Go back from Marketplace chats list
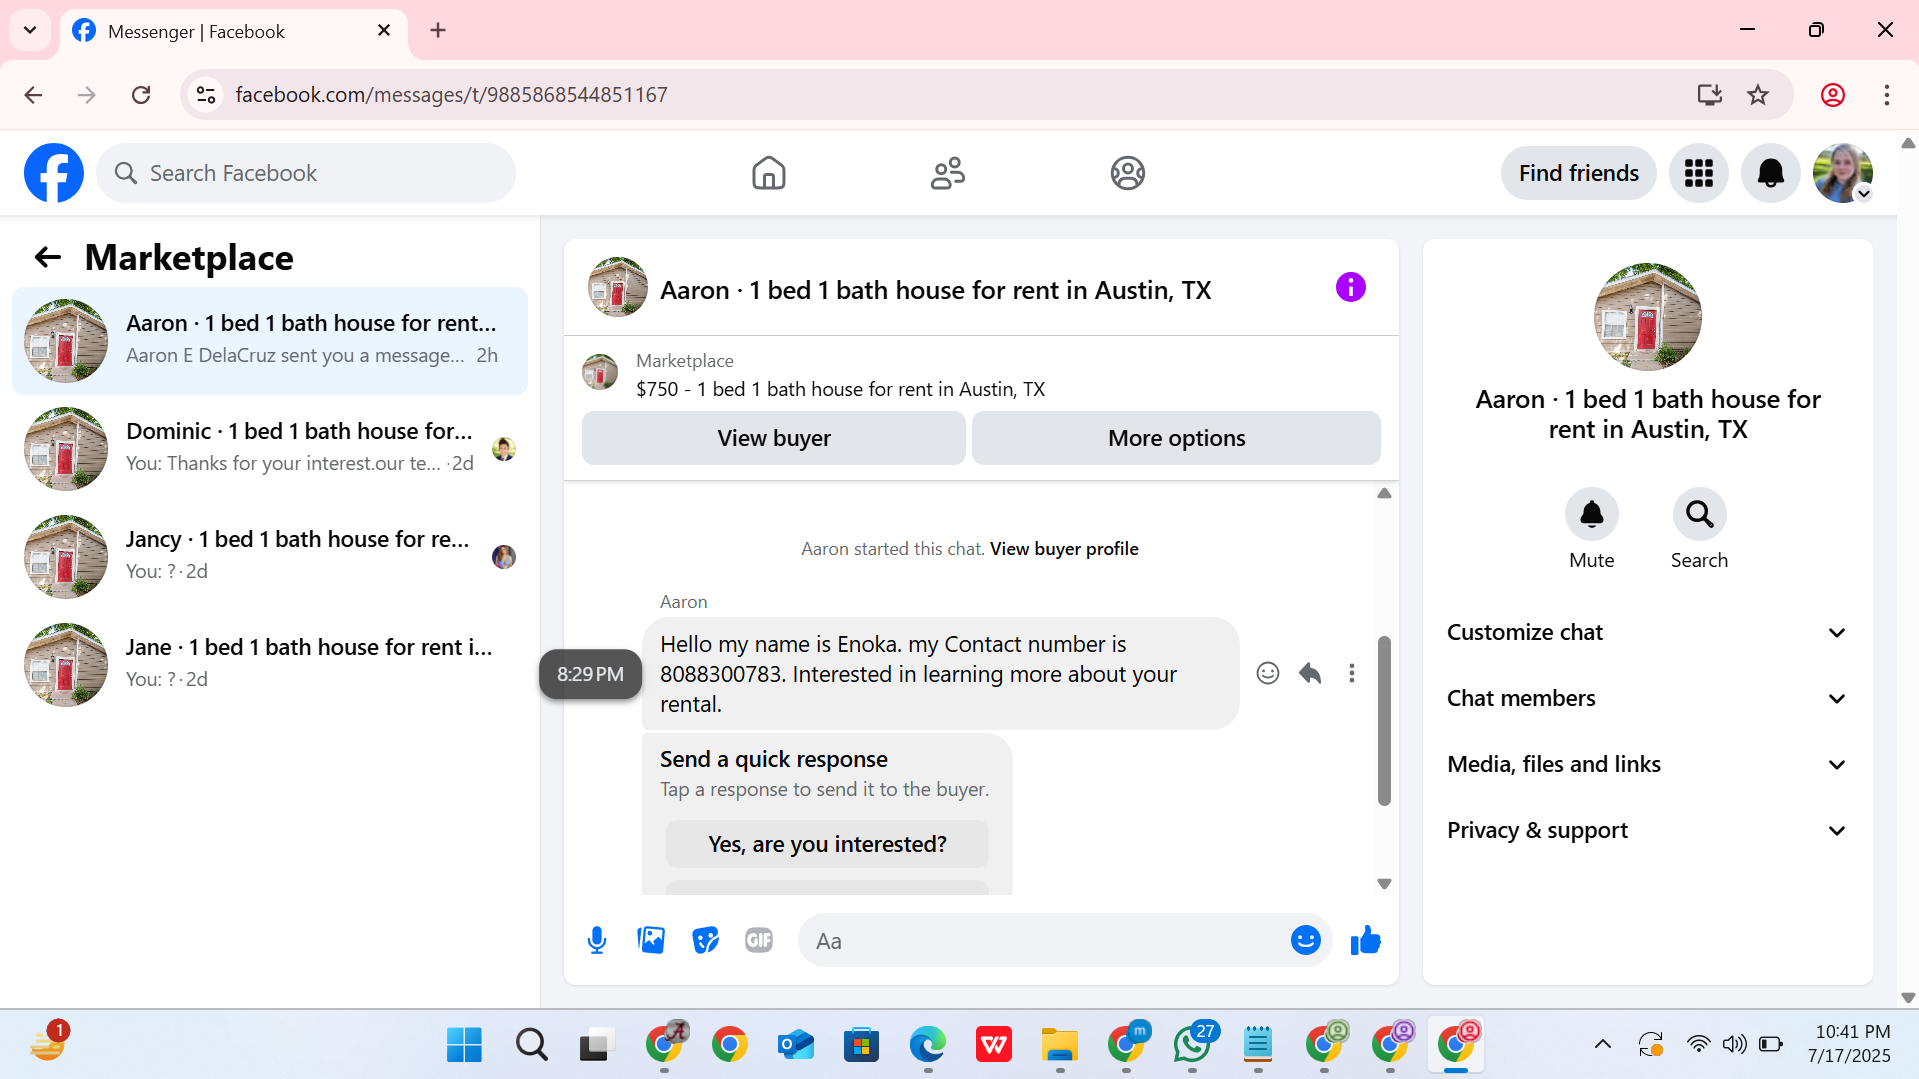The height and width of the screenshot is (1079, 1919). click(x=47, y=258)
